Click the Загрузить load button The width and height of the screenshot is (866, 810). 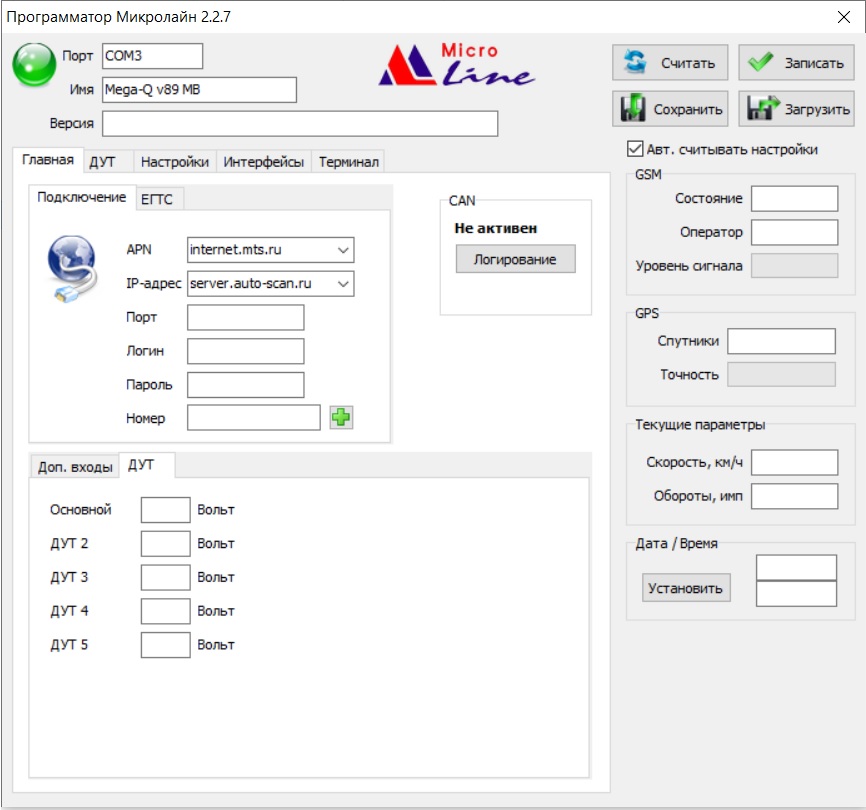[x=796, y=109]
